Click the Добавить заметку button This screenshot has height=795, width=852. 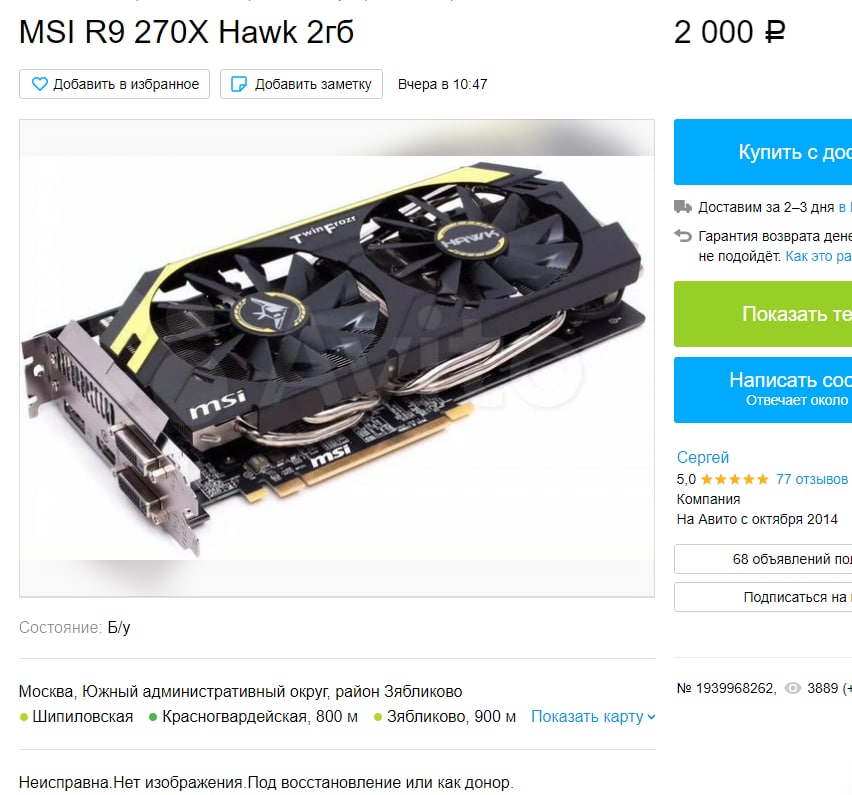pos(302,84)
